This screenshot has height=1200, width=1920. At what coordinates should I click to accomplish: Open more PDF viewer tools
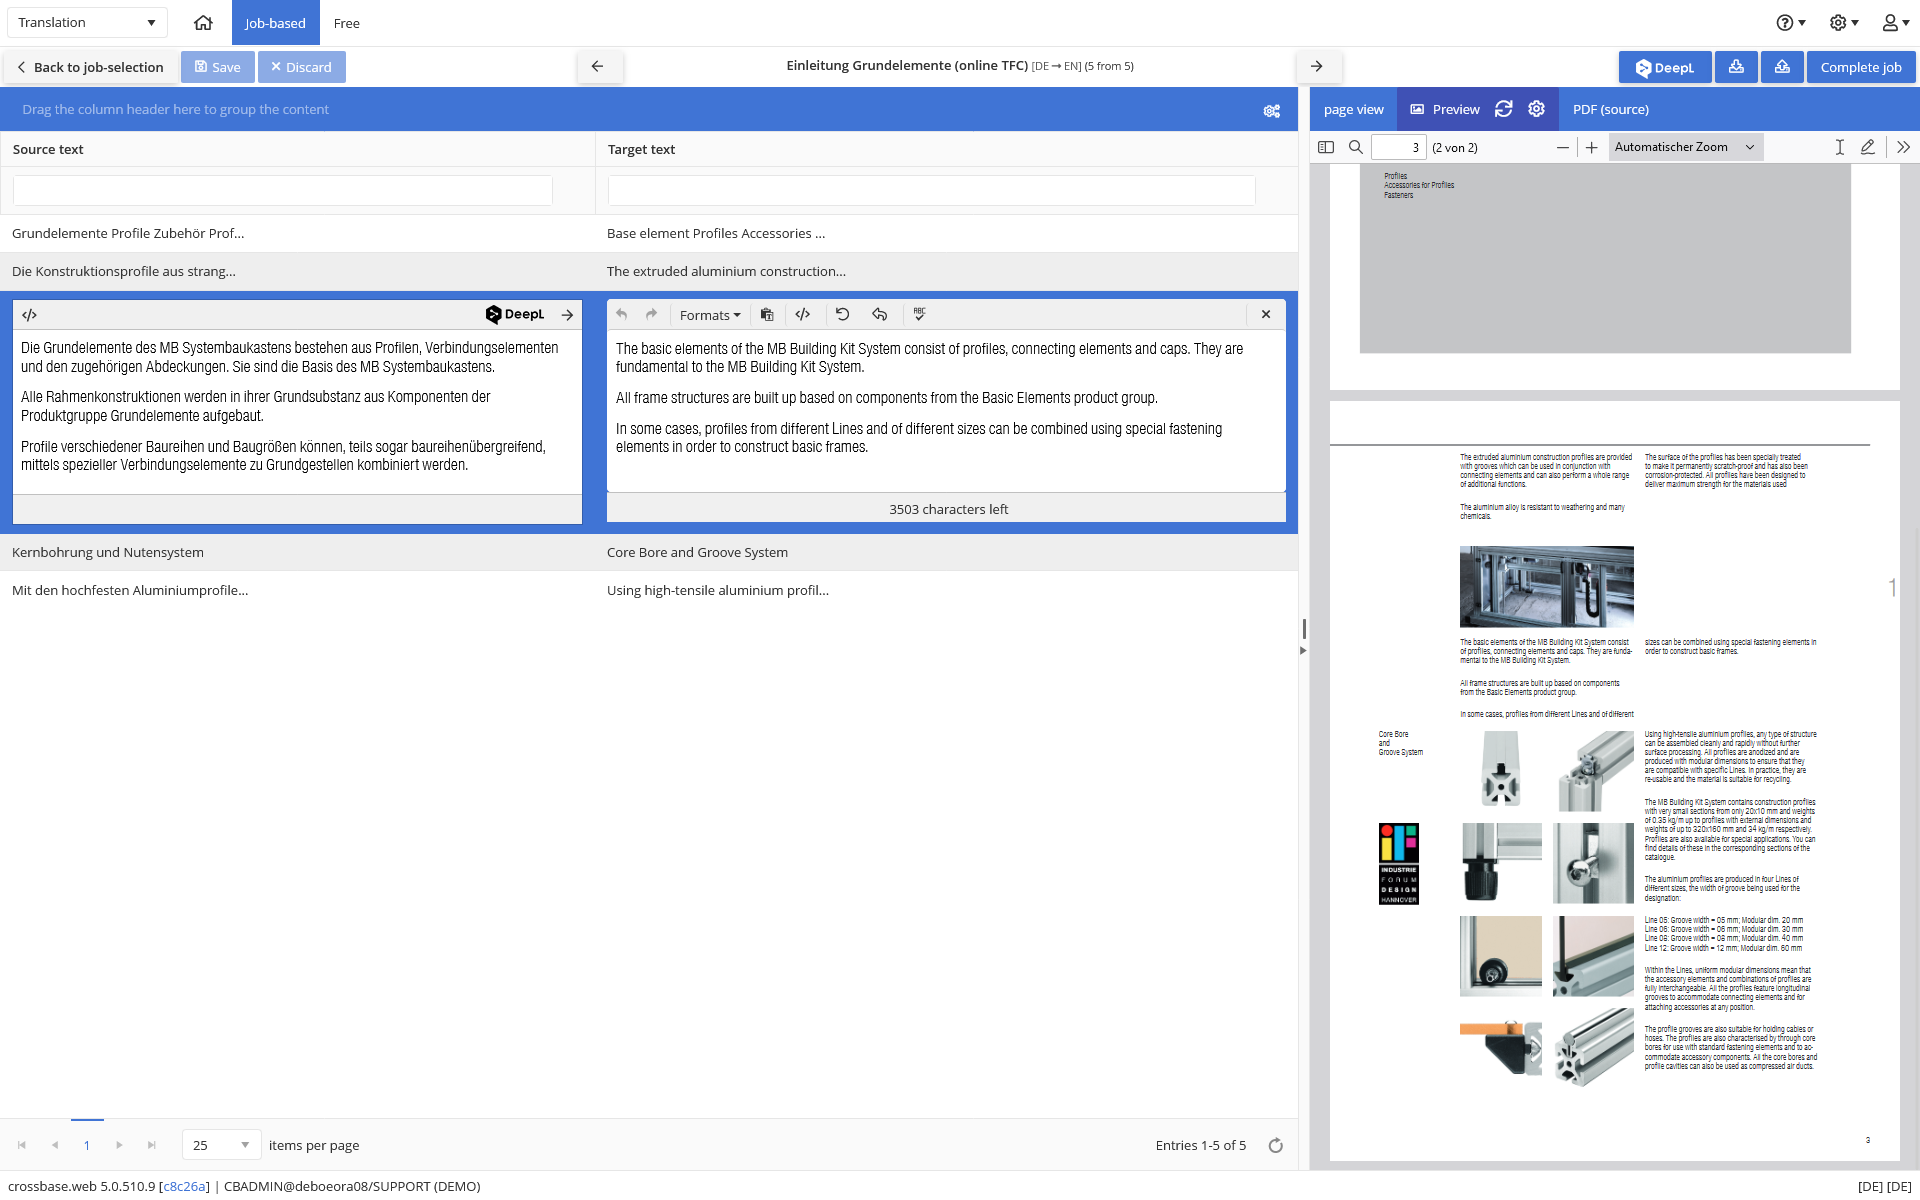(1903, 147)
